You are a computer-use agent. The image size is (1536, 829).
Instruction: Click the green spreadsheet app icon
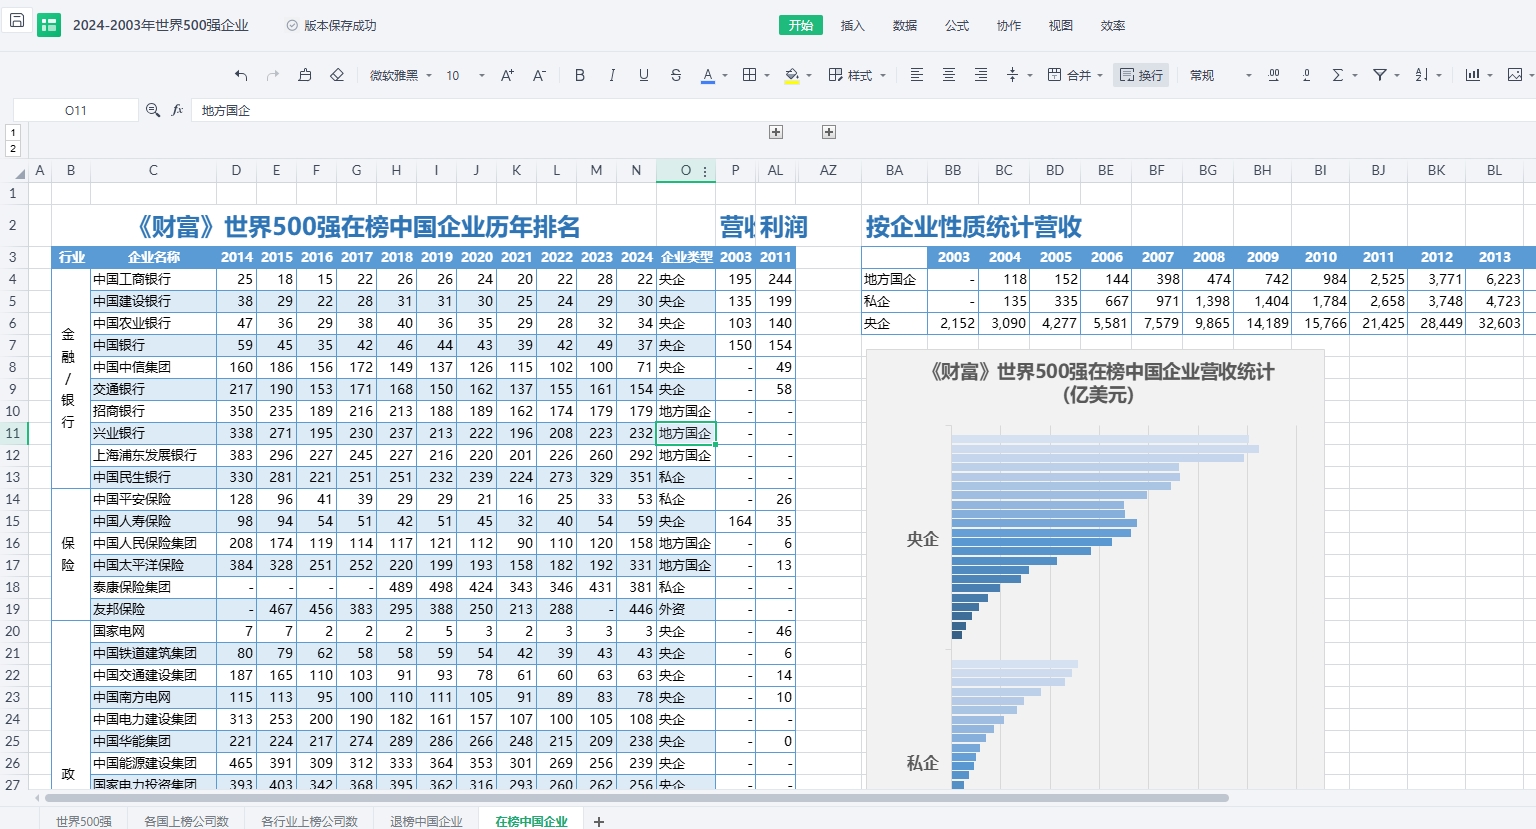(x=49, y=25)
